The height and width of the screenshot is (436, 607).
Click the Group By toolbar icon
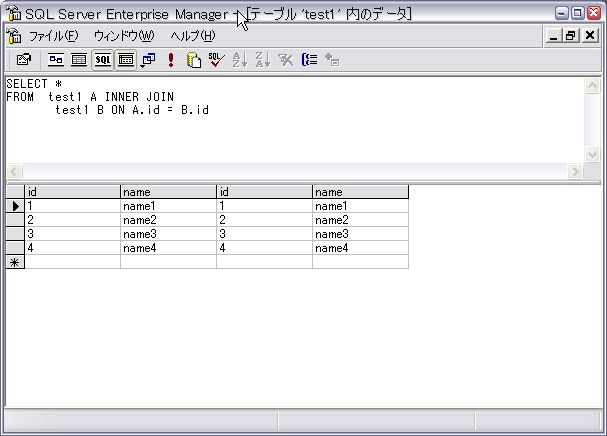click(309, 60)
